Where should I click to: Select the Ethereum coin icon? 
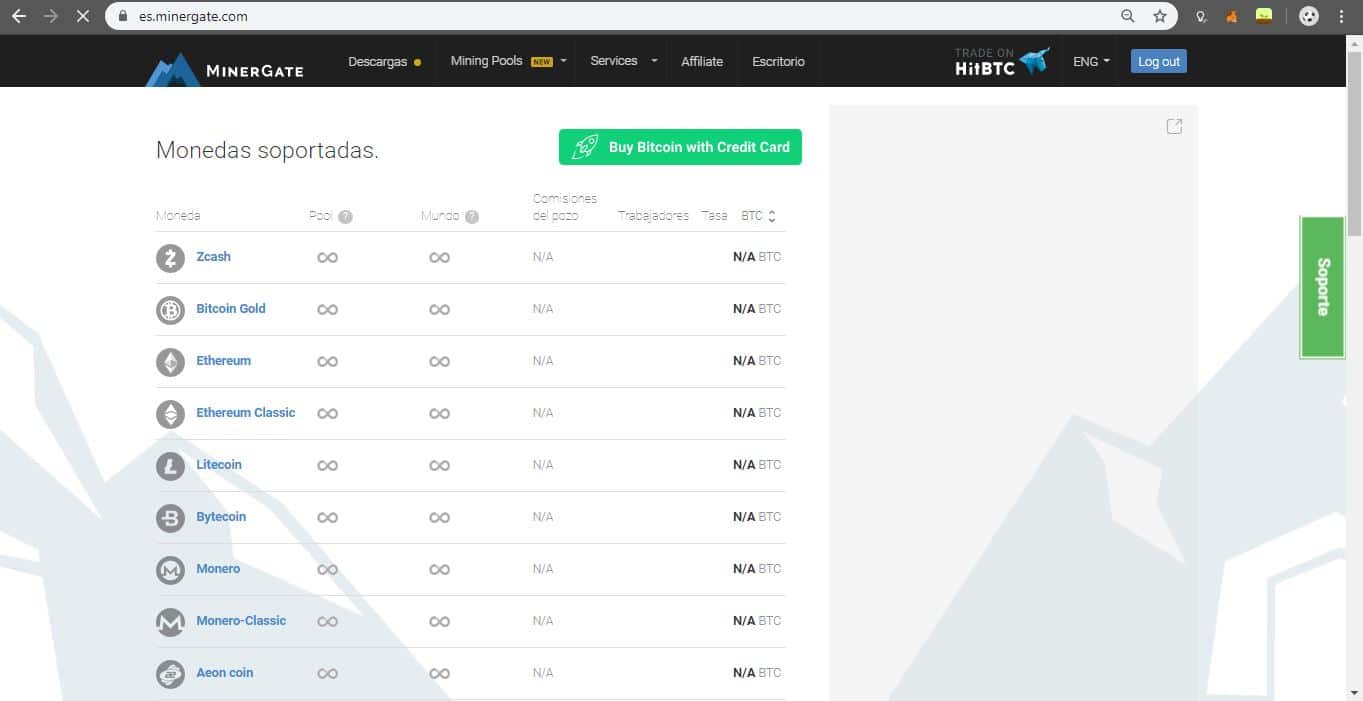(171, 362)
